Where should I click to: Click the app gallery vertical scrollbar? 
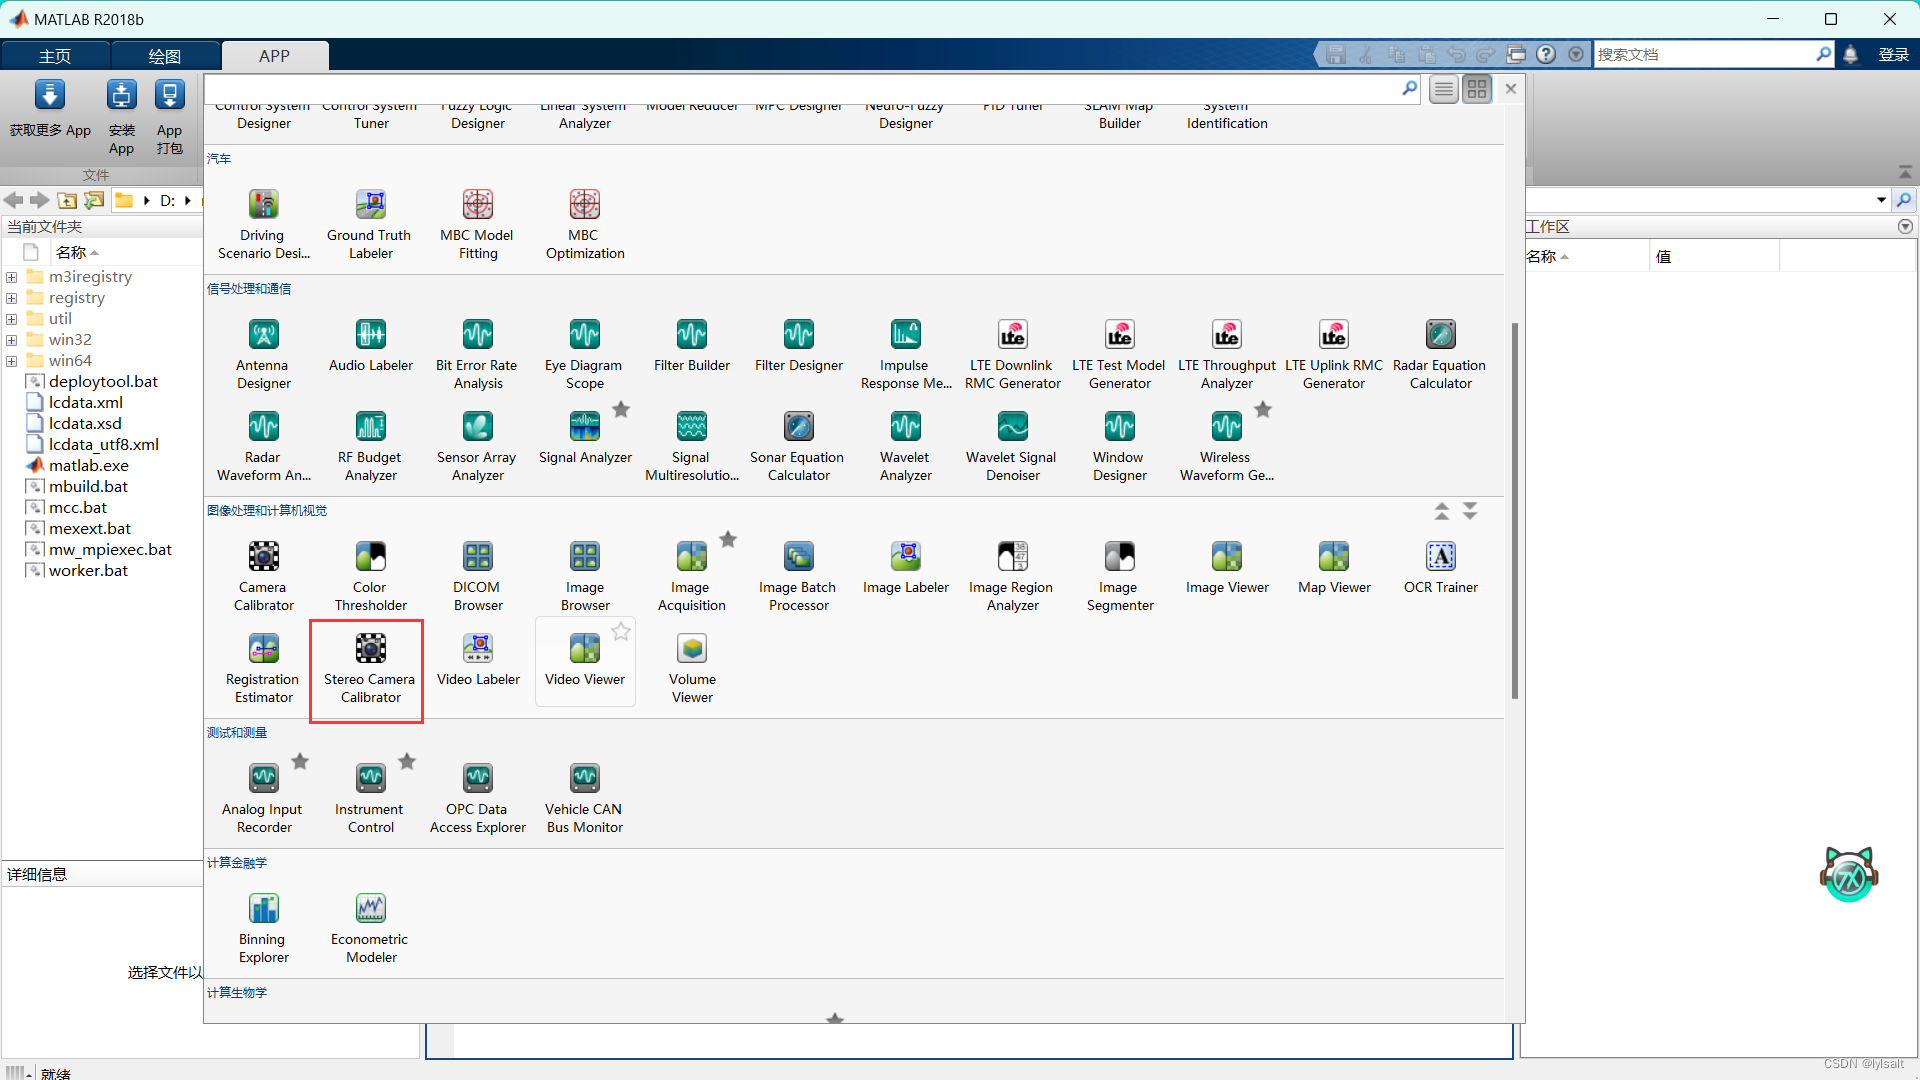tap(1514, 510)
